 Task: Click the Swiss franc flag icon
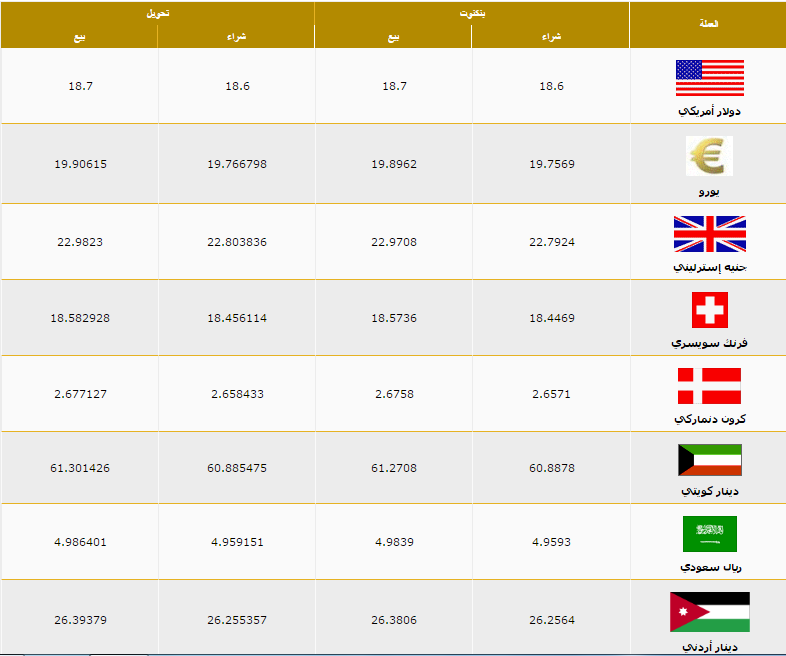pyautogui.click(x=709, y=310)
